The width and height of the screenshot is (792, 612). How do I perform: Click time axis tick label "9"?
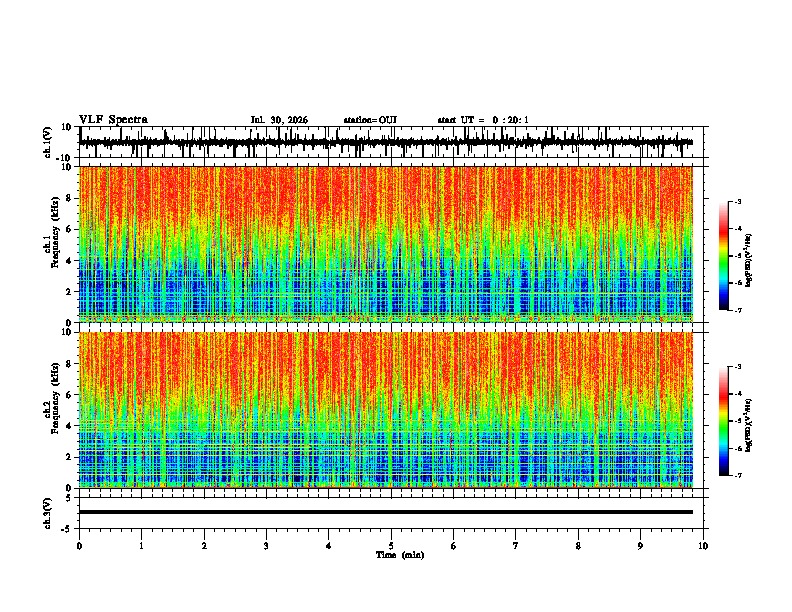pos(640,546)
